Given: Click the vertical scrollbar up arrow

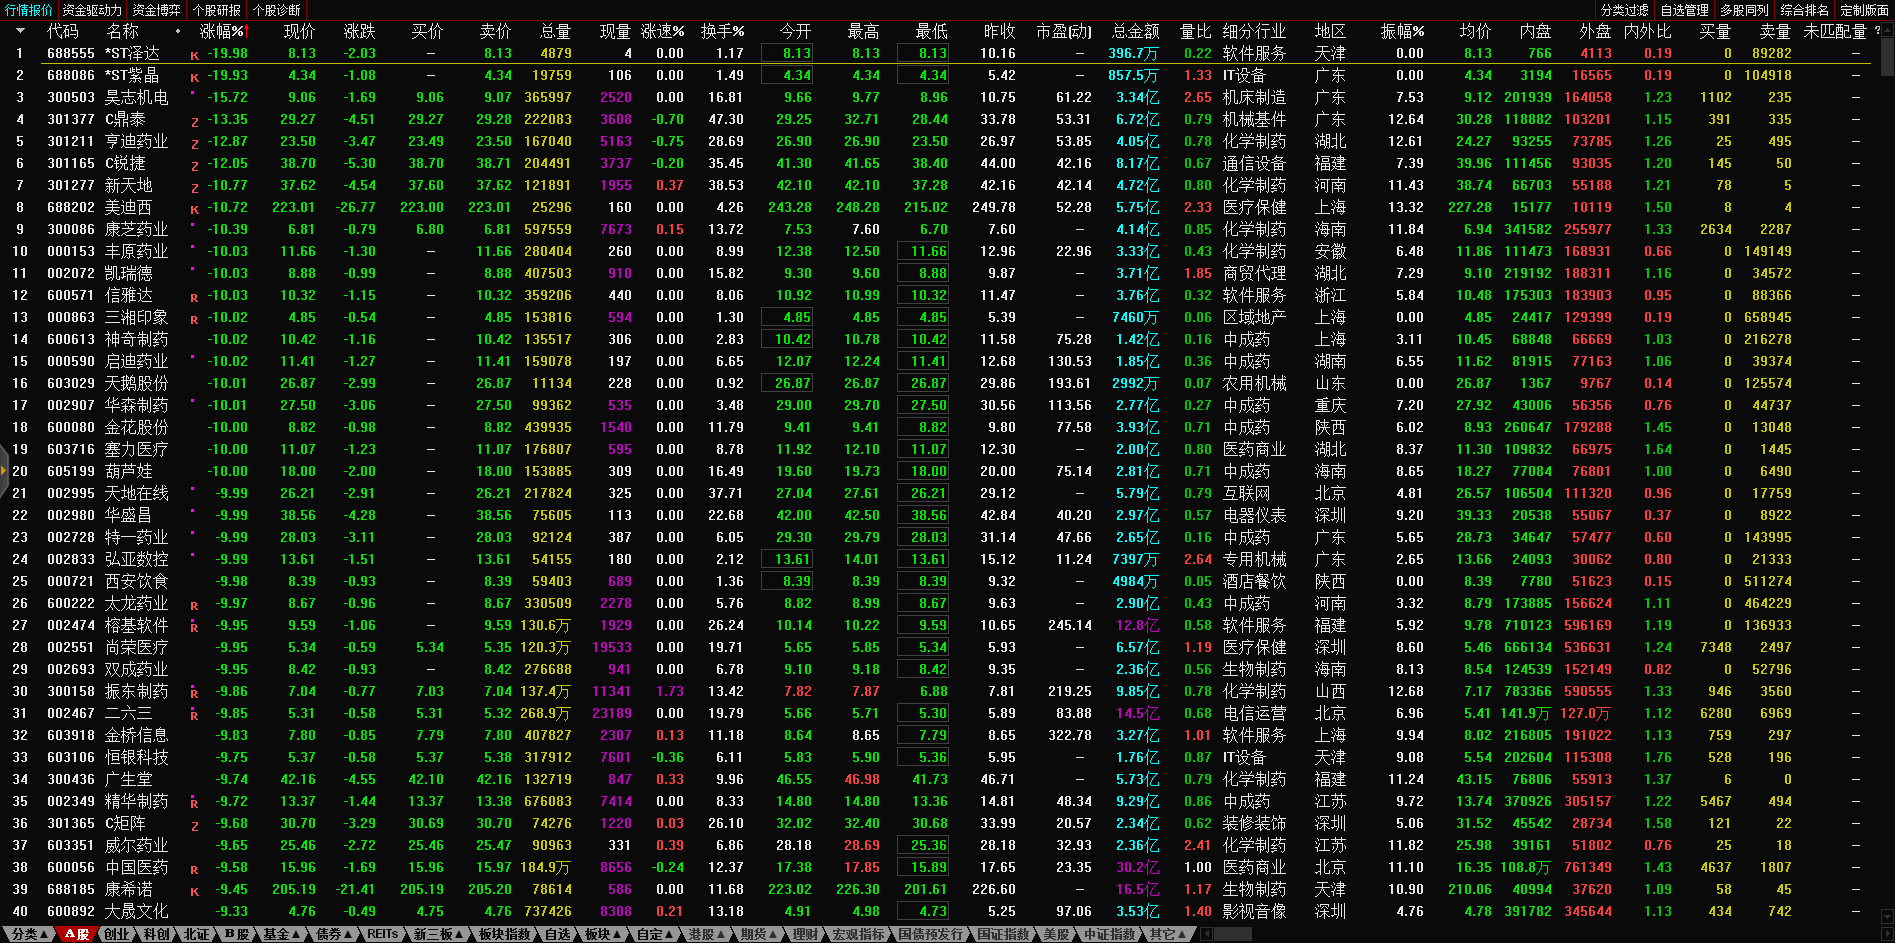Looking at the screenshot, I should (1886, 31).
